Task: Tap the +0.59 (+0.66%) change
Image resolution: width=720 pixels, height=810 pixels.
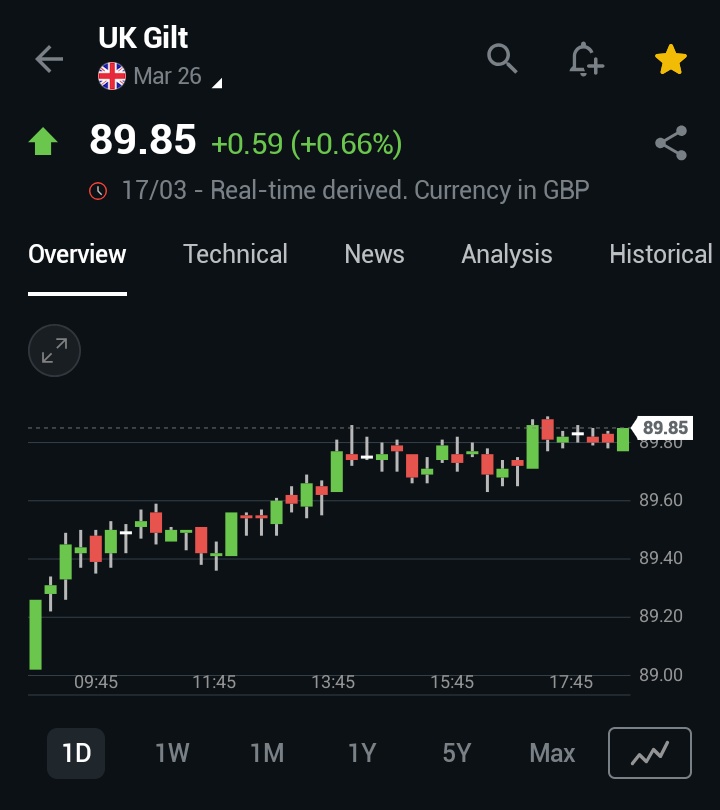Action: tap(306, 143)
